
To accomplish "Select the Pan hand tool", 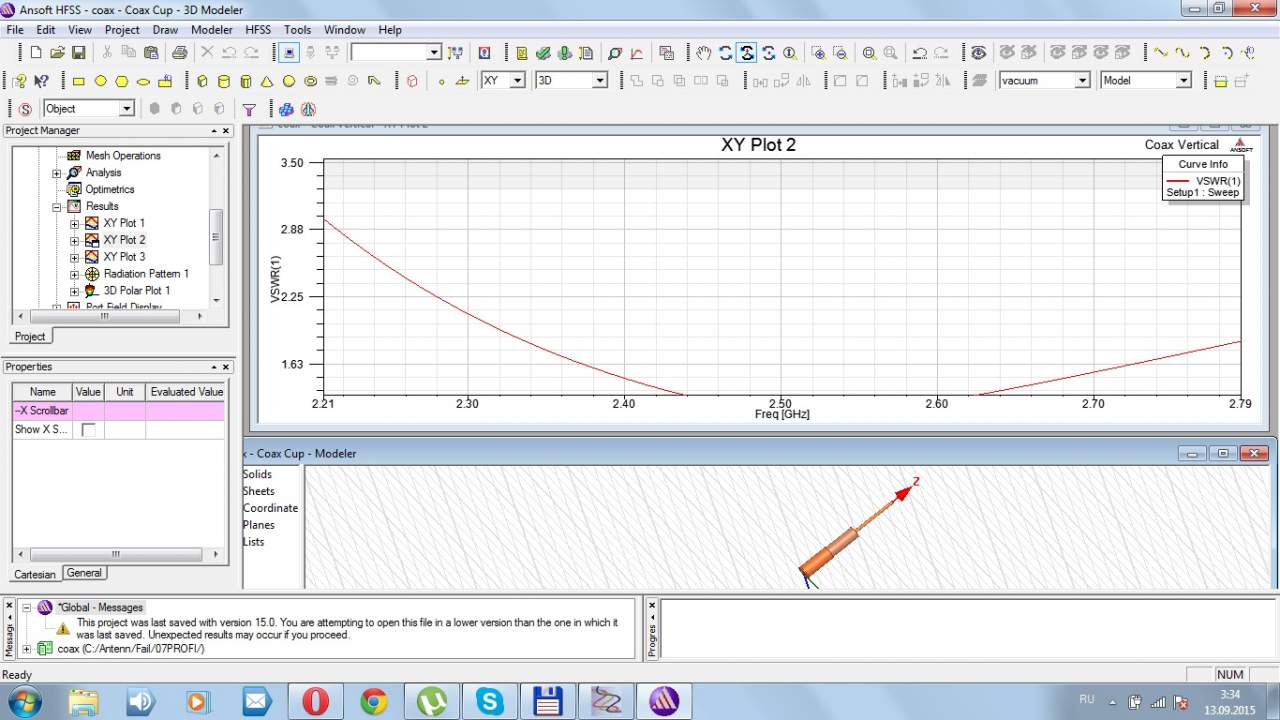I will [x=704, y=53].
